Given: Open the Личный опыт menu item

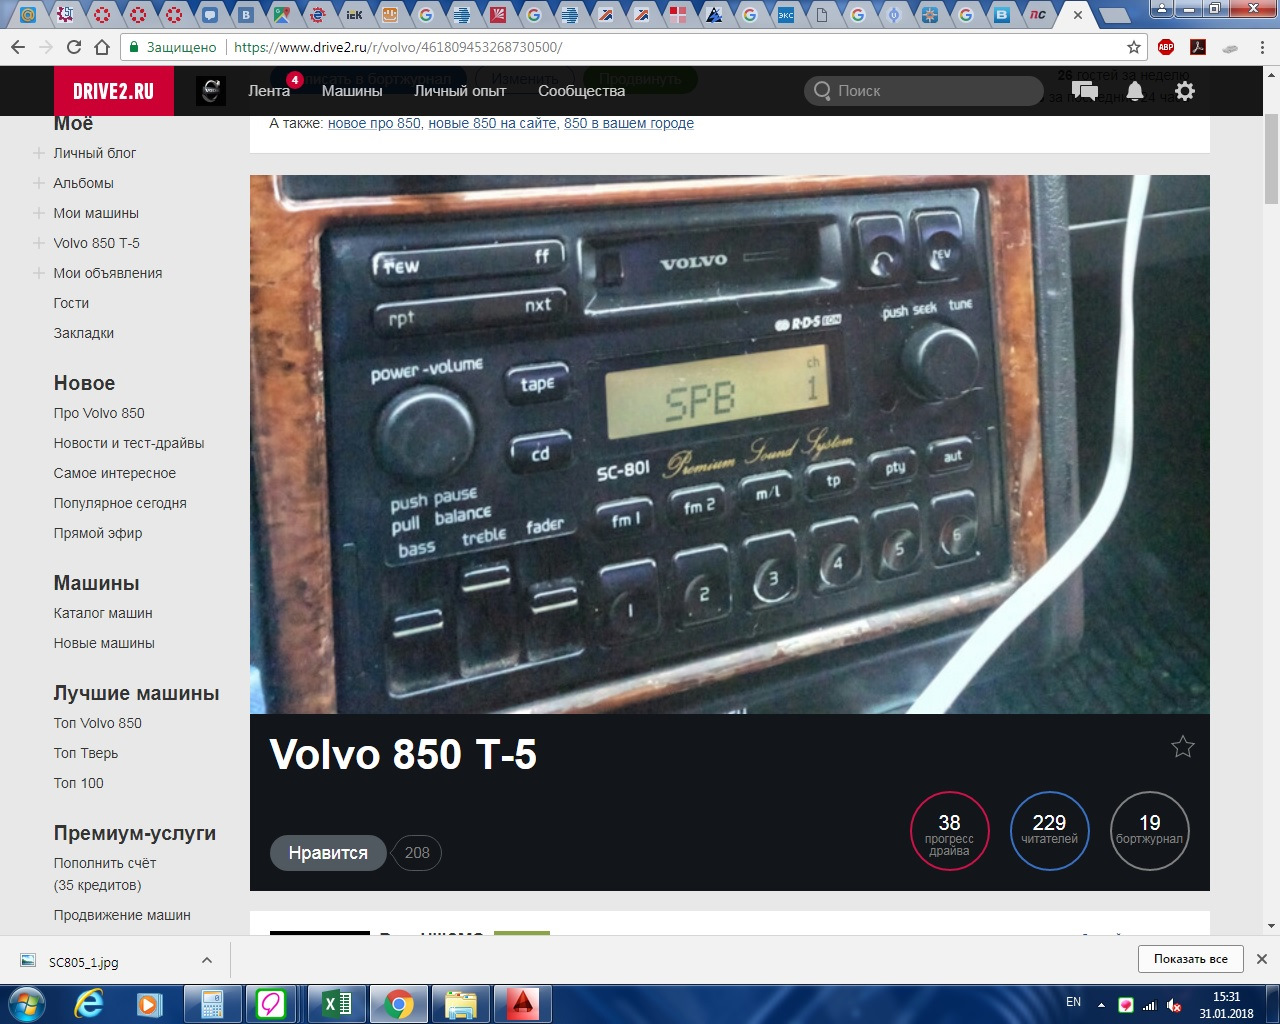Looking at the screenshot, I should tap(460, 91).
